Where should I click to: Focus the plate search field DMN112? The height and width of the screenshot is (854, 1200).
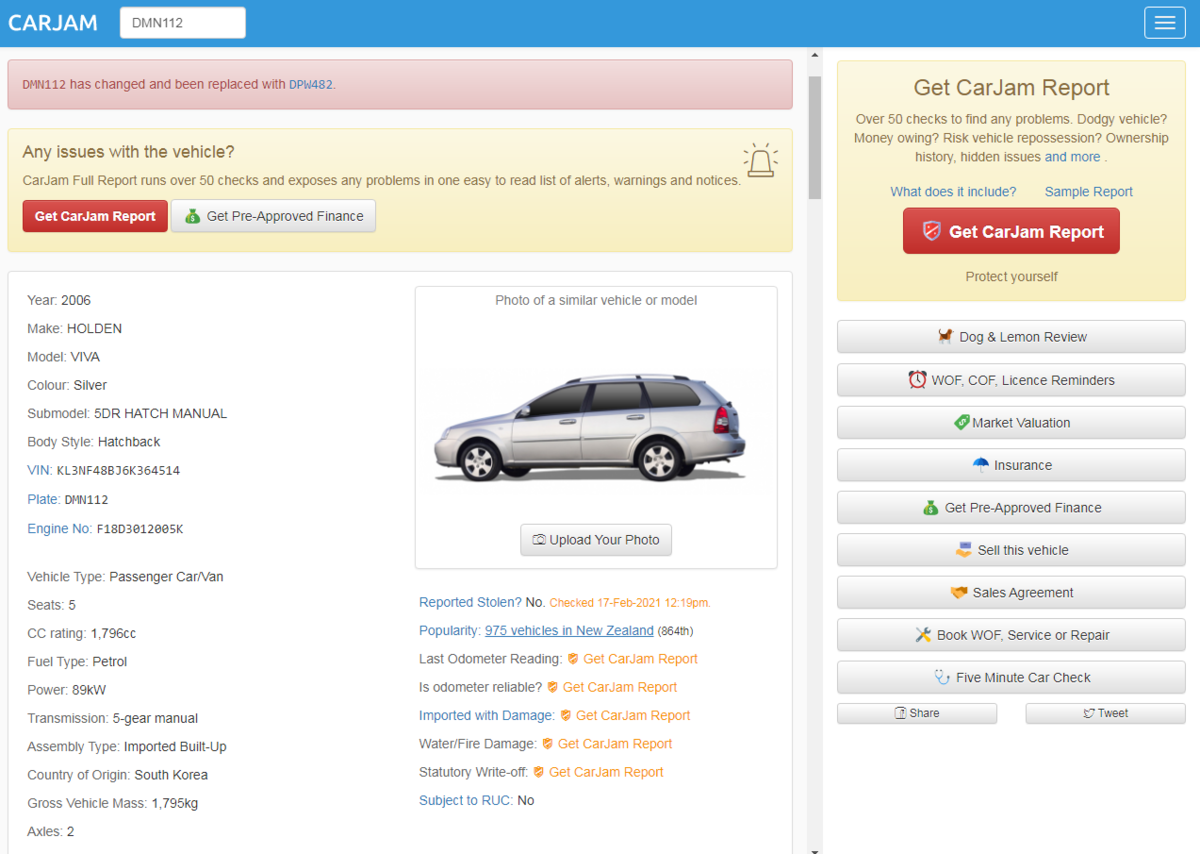(x=183, y=23)
